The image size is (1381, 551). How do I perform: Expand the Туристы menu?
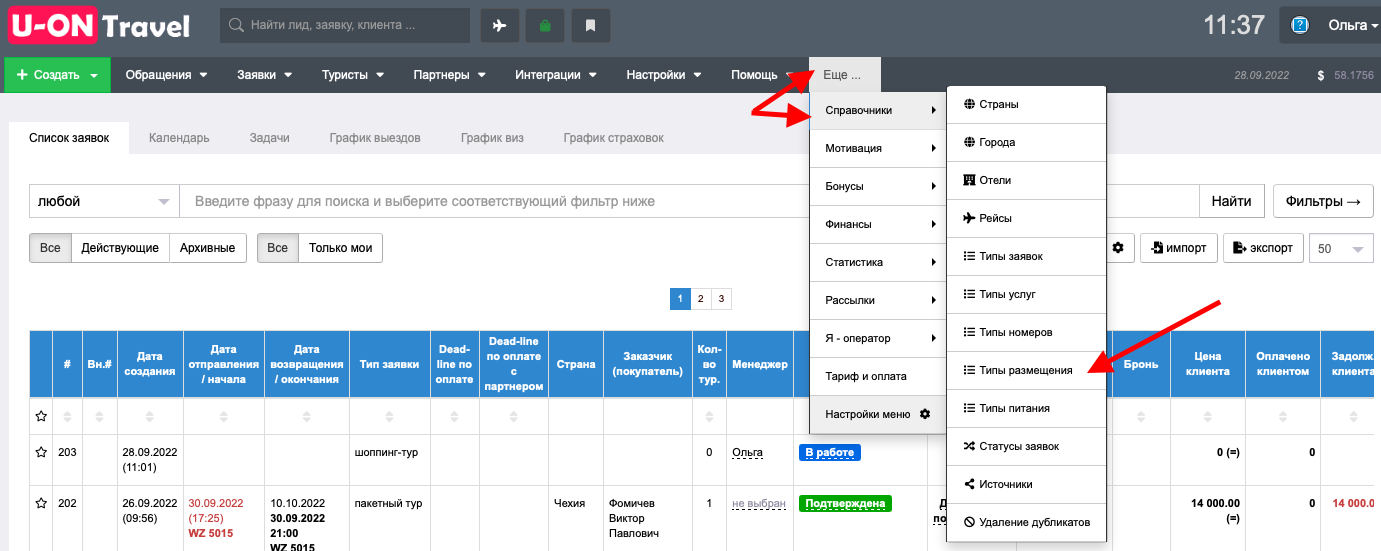352,75
